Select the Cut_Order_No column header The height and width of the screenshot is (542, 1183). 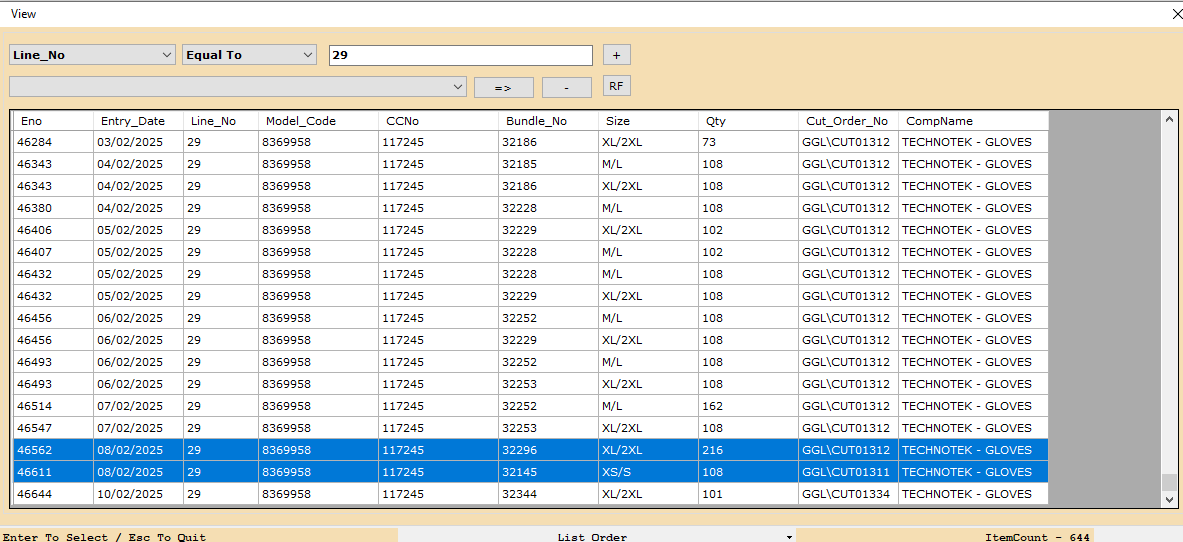coord(846,121)
